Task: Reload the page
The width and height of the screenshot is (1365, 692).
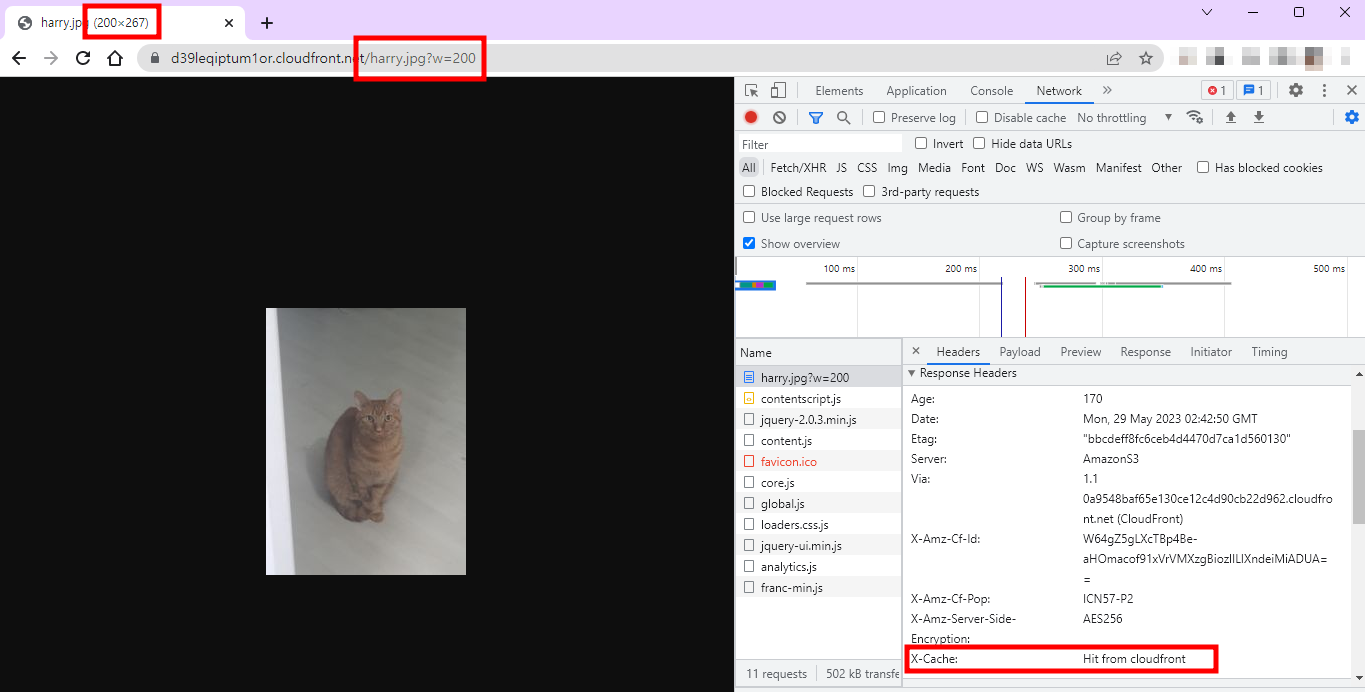Action: click(x=83, y=58)
